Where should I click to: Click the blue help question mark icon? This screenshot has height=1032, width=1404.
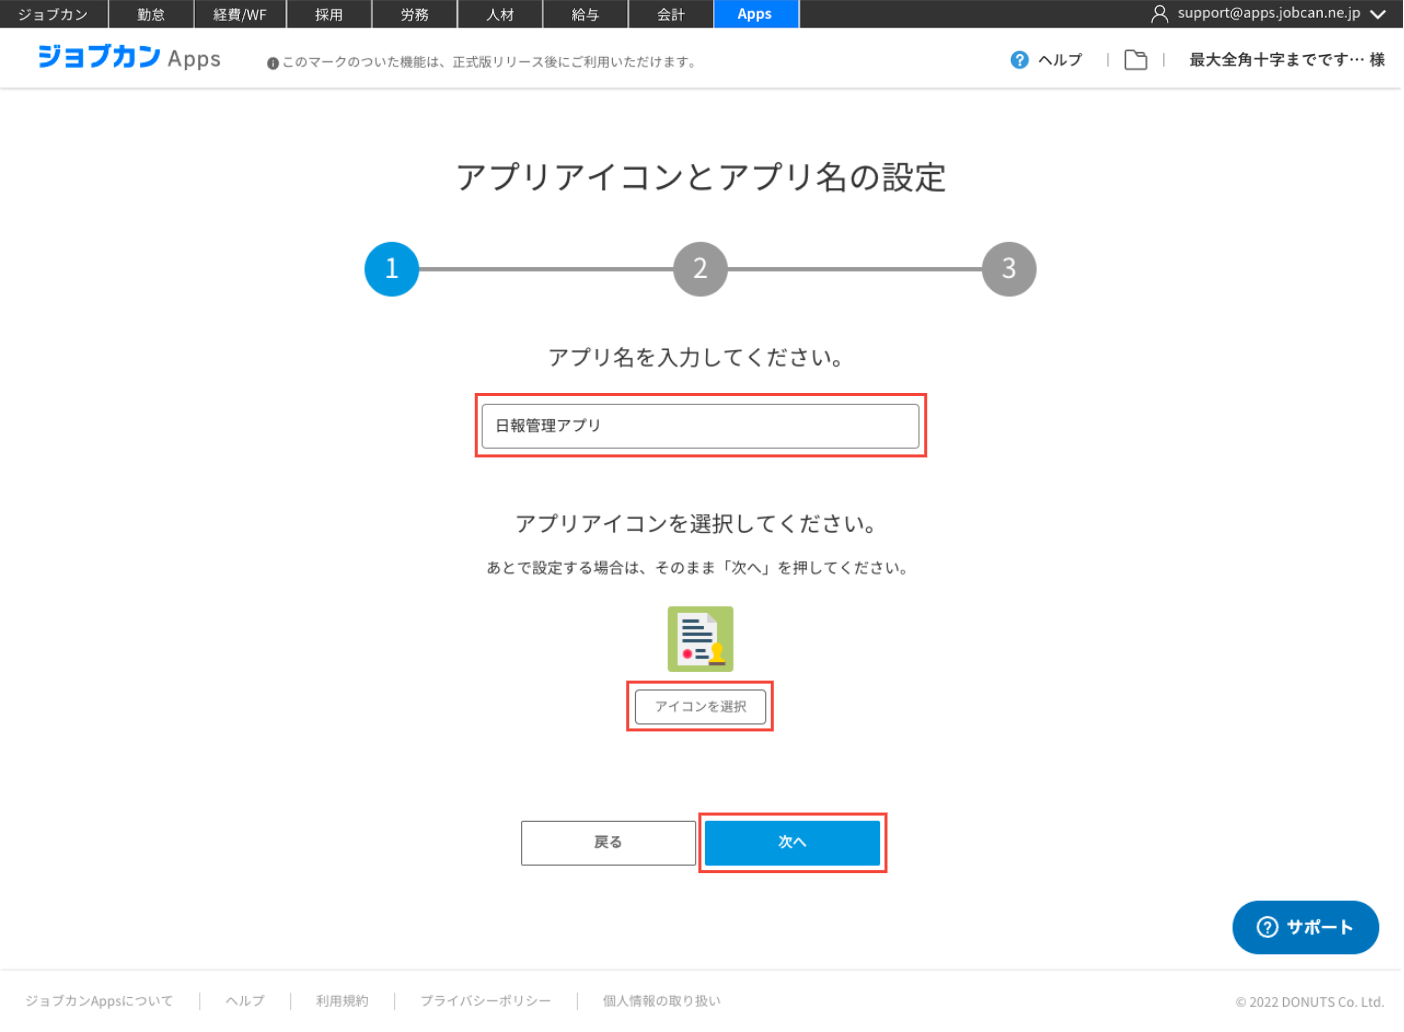click(x=1019, y=60)
